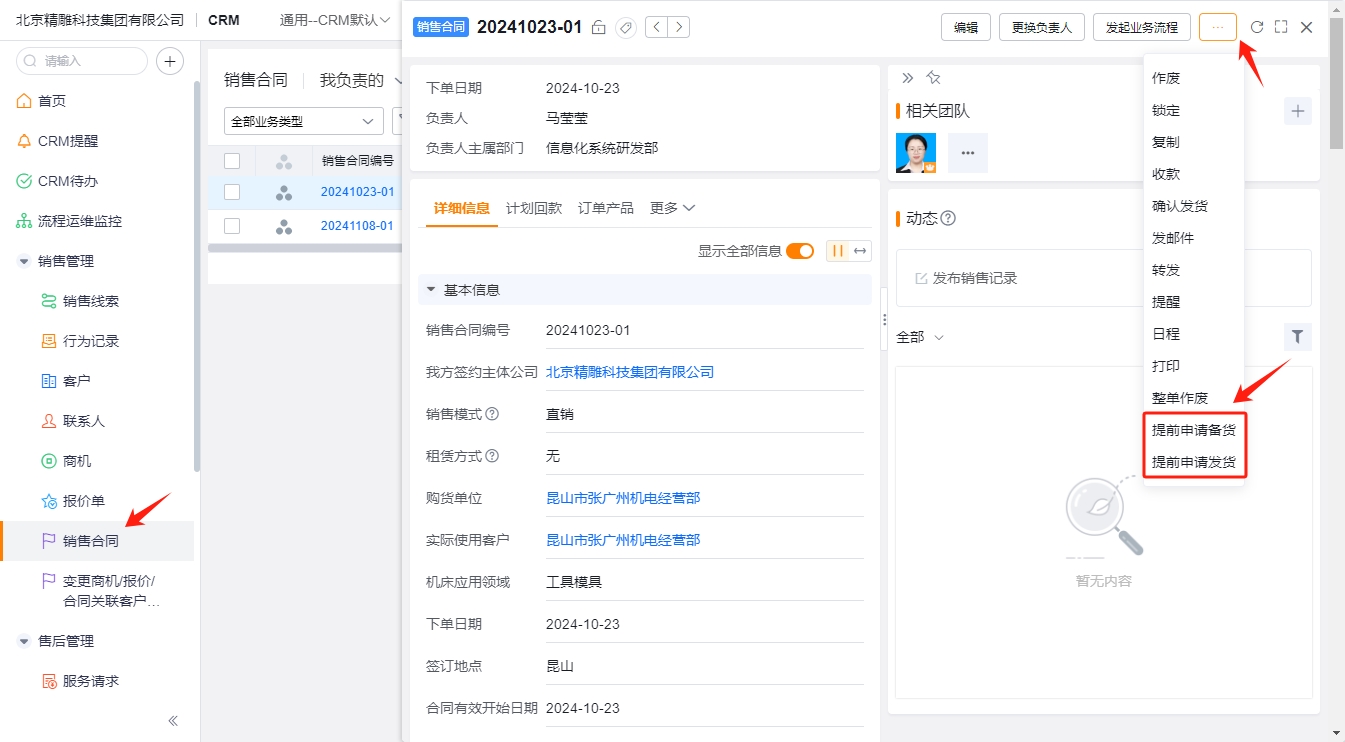Open 全部 filter dropdown in 动态

pyautogui.click(x=920, y=337)
